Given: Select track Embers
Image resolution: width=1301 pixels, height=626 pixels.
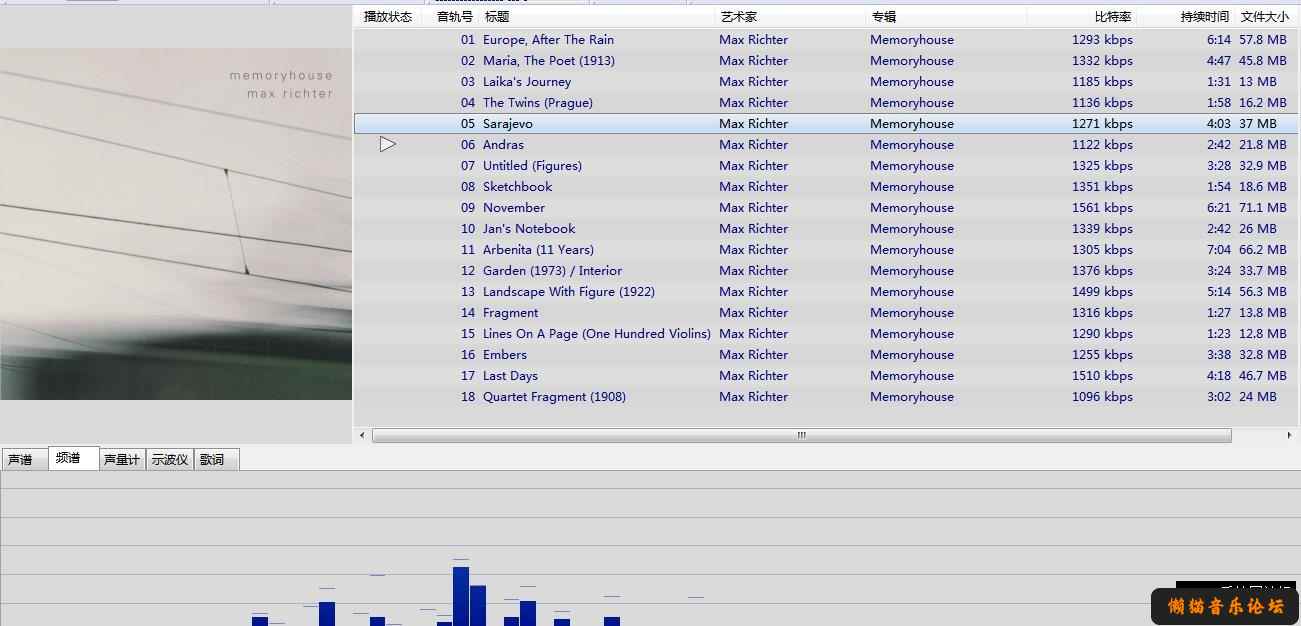Looking at the screenshot, I should 505,355.
